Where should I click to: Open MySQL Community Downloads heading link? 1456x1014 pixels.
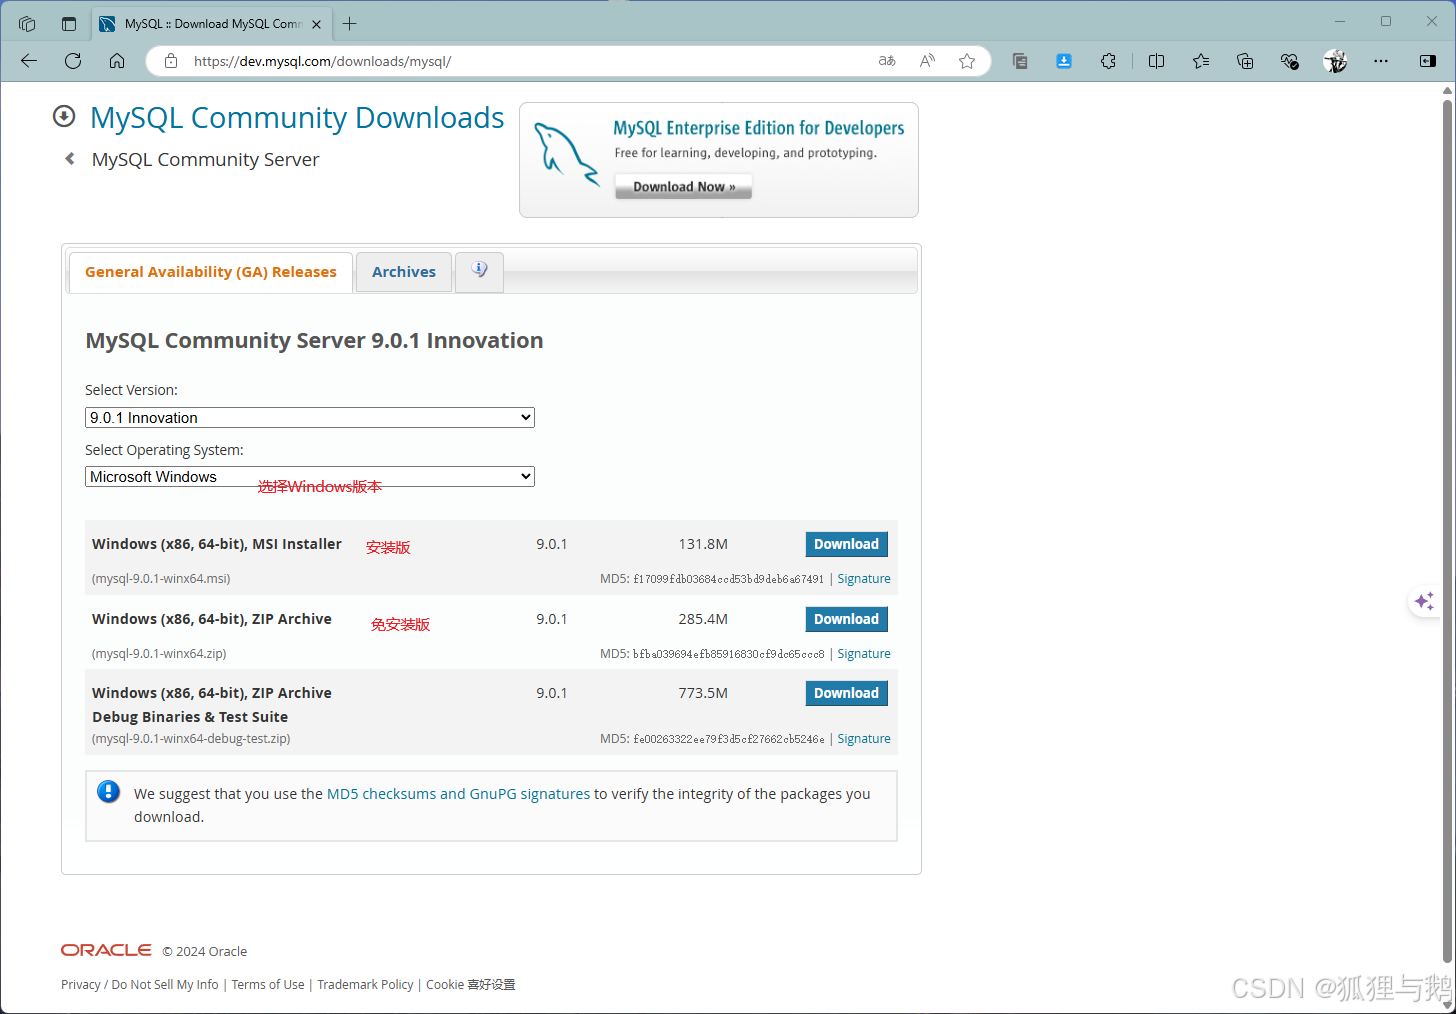click(x=297, y=118)
